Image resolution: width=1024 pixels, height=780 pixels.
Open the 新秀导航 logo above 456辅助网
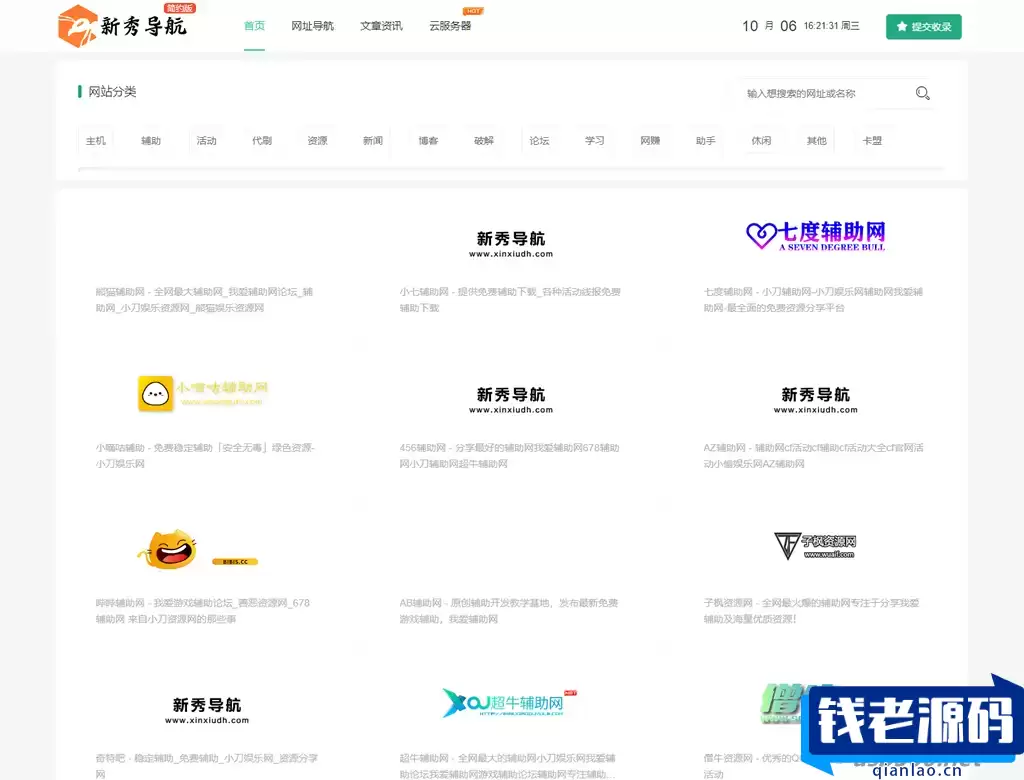tap(511, 400)
